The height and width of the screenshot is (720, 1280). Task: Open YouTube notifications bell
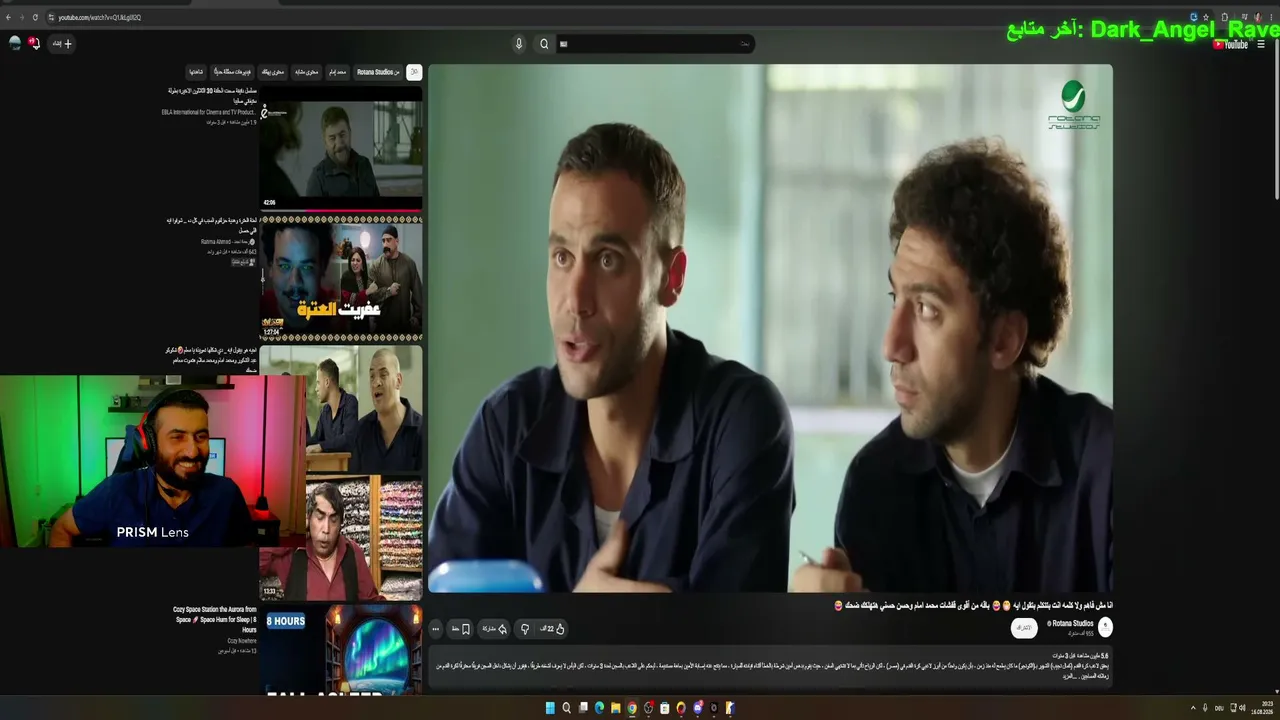[34, 43]
